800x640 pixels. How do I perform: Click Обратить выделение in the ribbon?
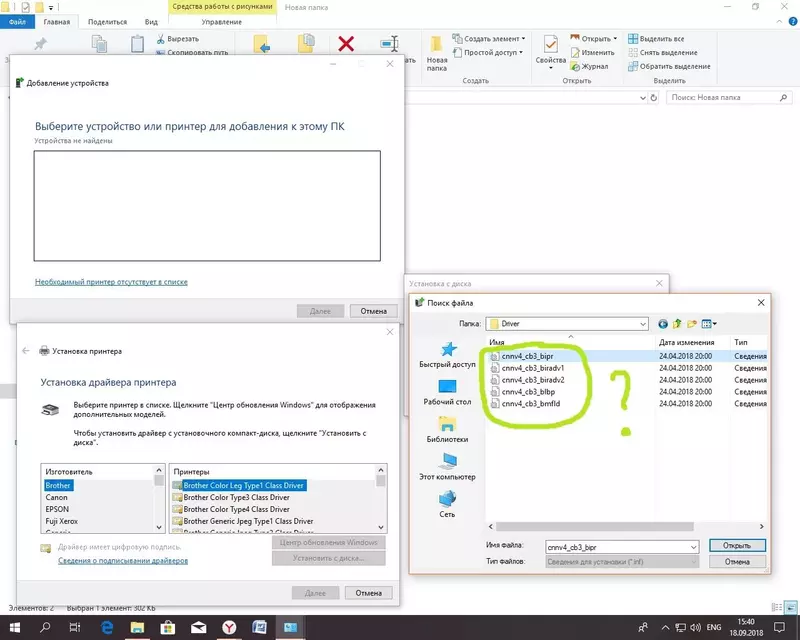point(669,66)
